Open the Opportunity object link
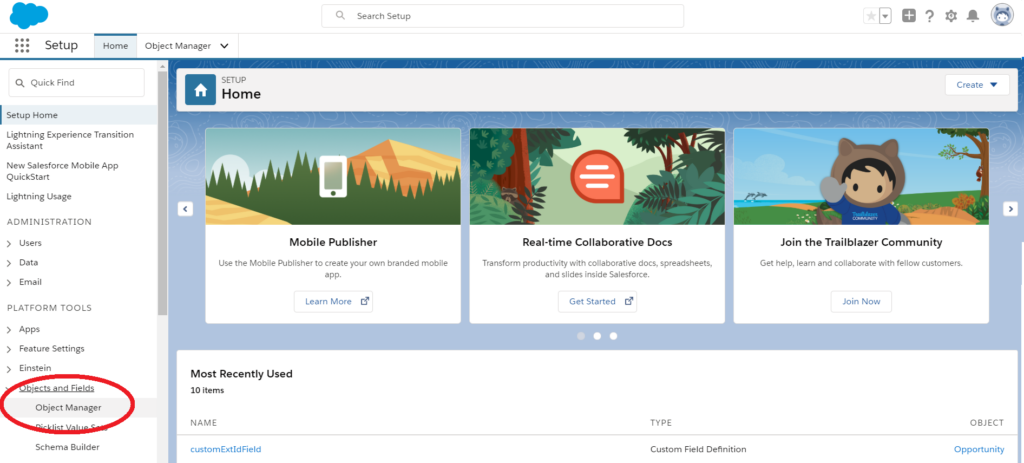The width and height of the screenshot is (1024, 463). click(979, 449)
